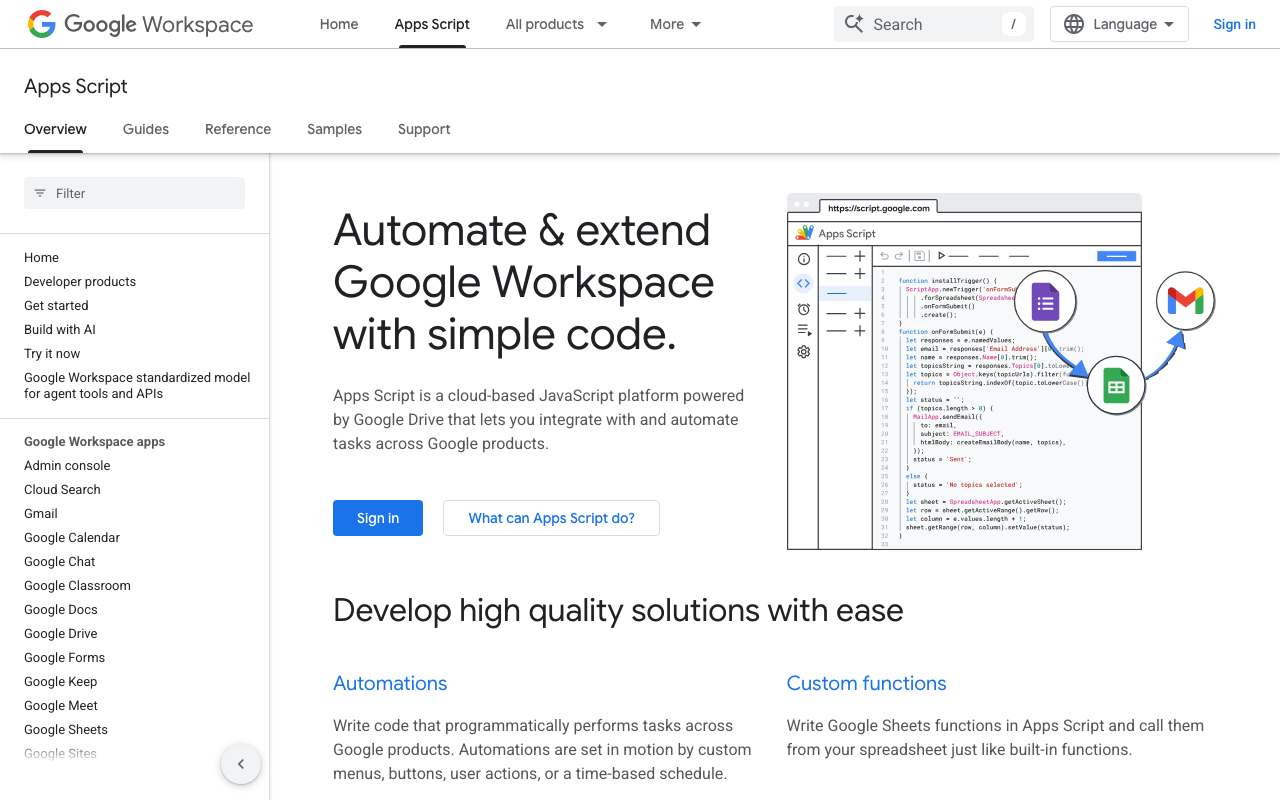Click the Apps Script logo in illustration
This screenshot has height=800, width=1280.
(x=805, y=233)
